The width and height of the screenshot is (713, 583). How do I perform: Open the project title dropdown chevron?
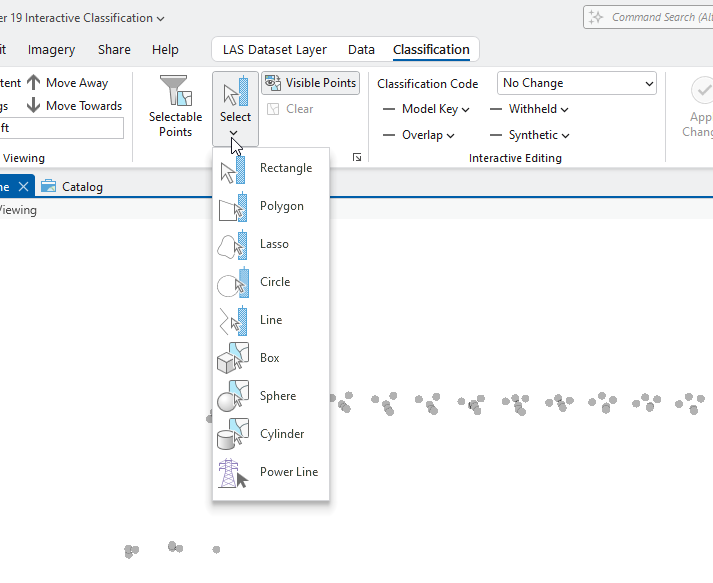tap(160, 19)
